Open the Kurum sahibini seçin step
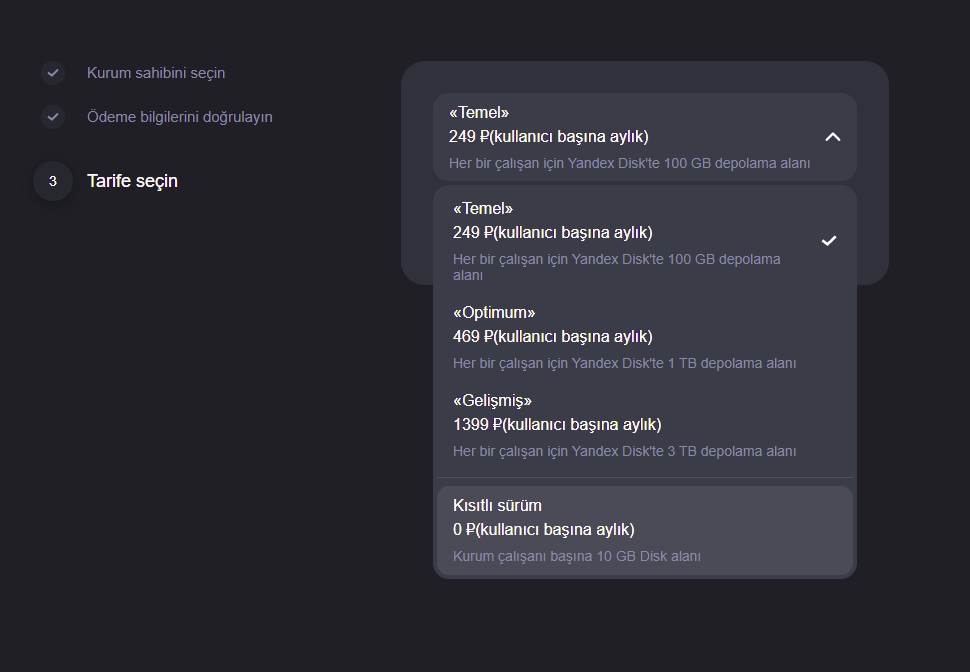Viewport: 970px width, 672px height. coord(156,73)
